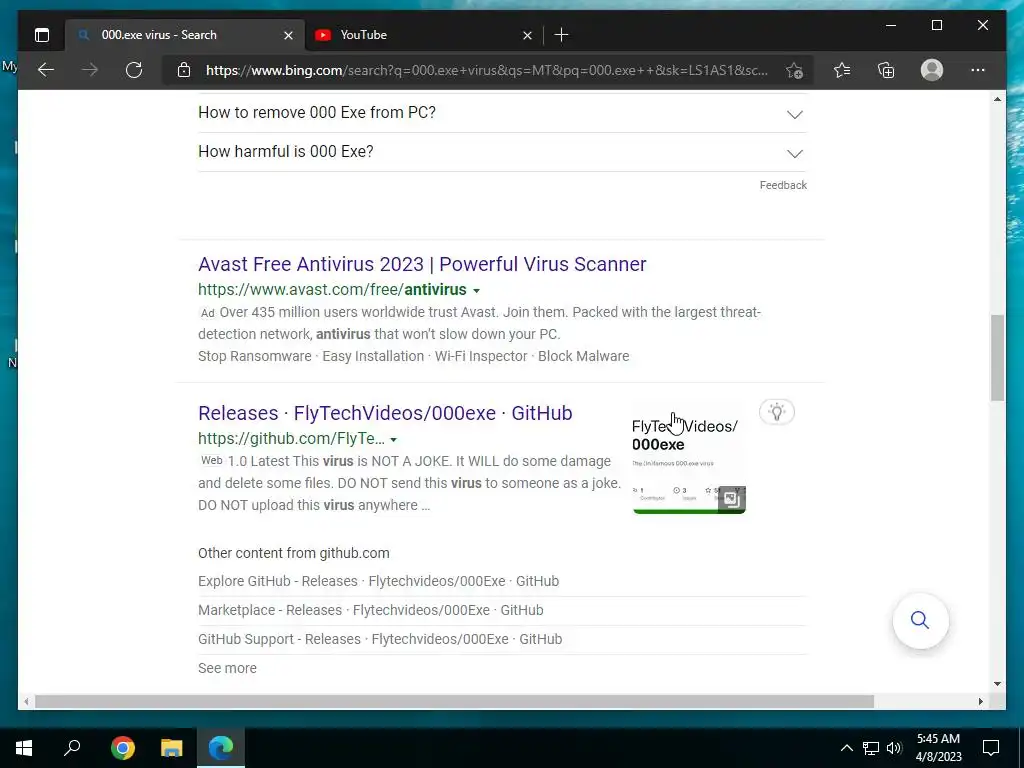Open 'GitHub Support - Releases' link

pos(379,639)
